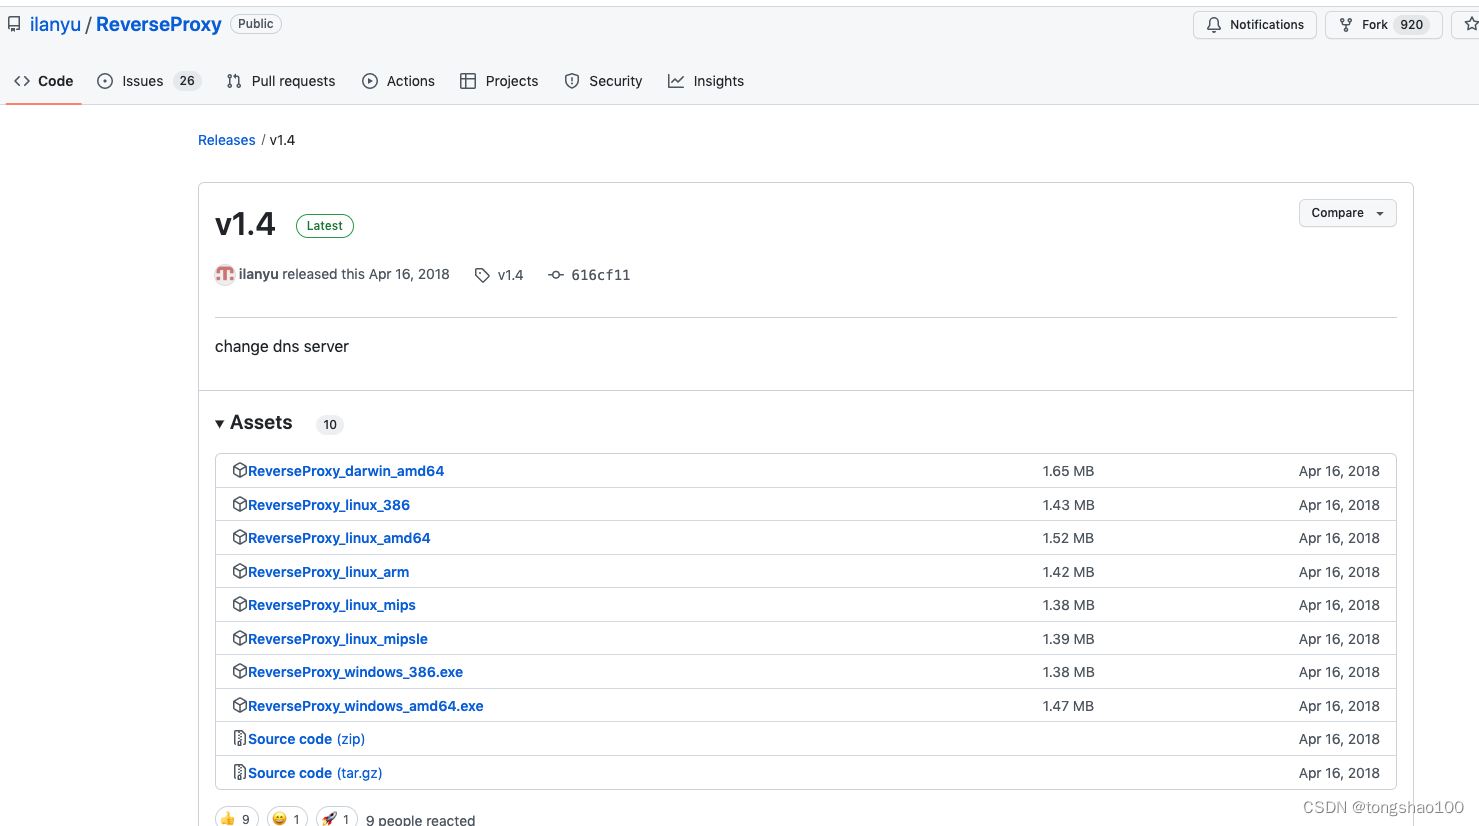Click the ilanyu avatar next to release info

point(225,274)
